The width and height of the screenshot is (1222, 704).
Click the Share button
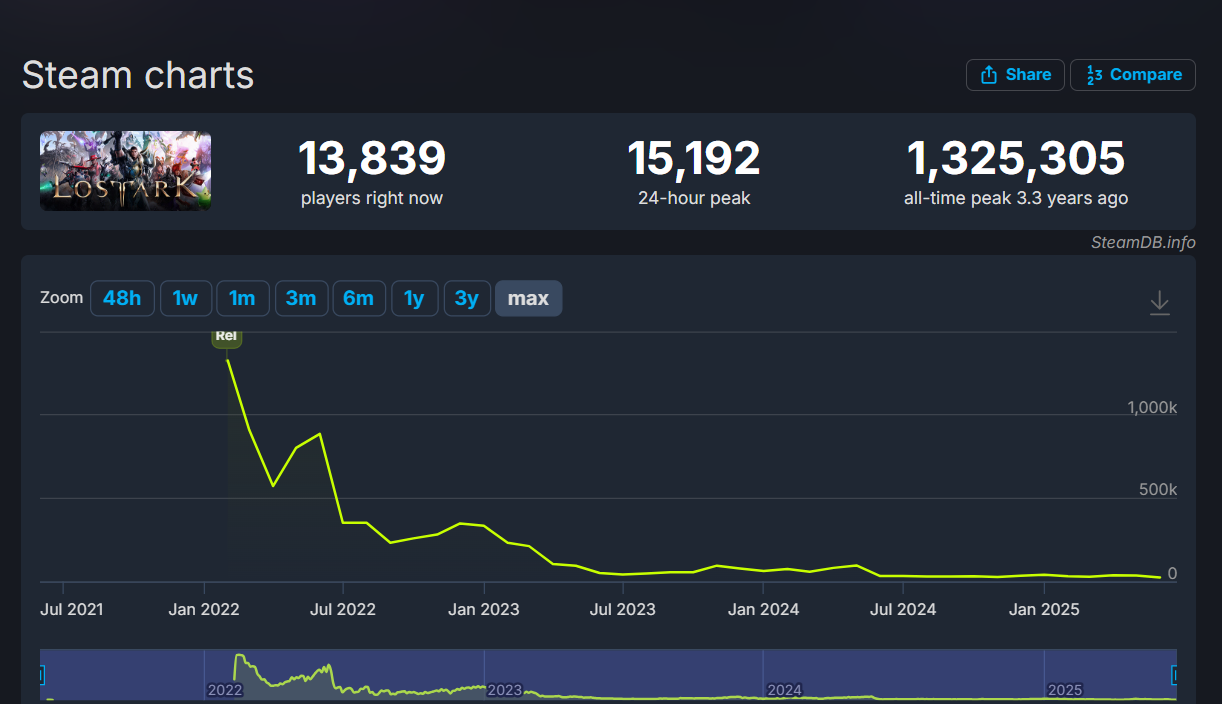[x=1015, y=75]
